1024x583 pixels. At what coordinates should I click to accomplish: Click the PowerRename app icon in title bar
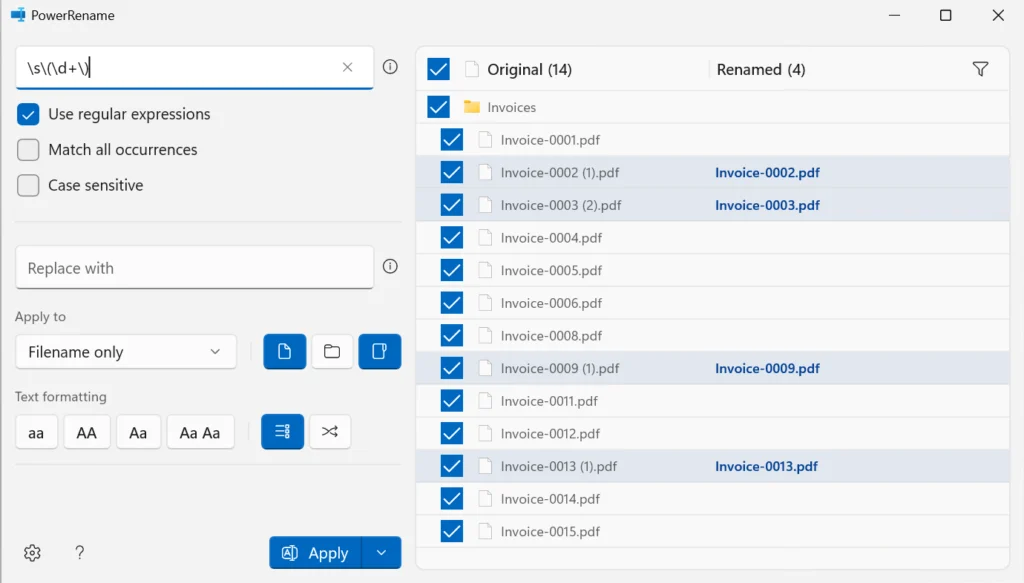tap(18, 15)
